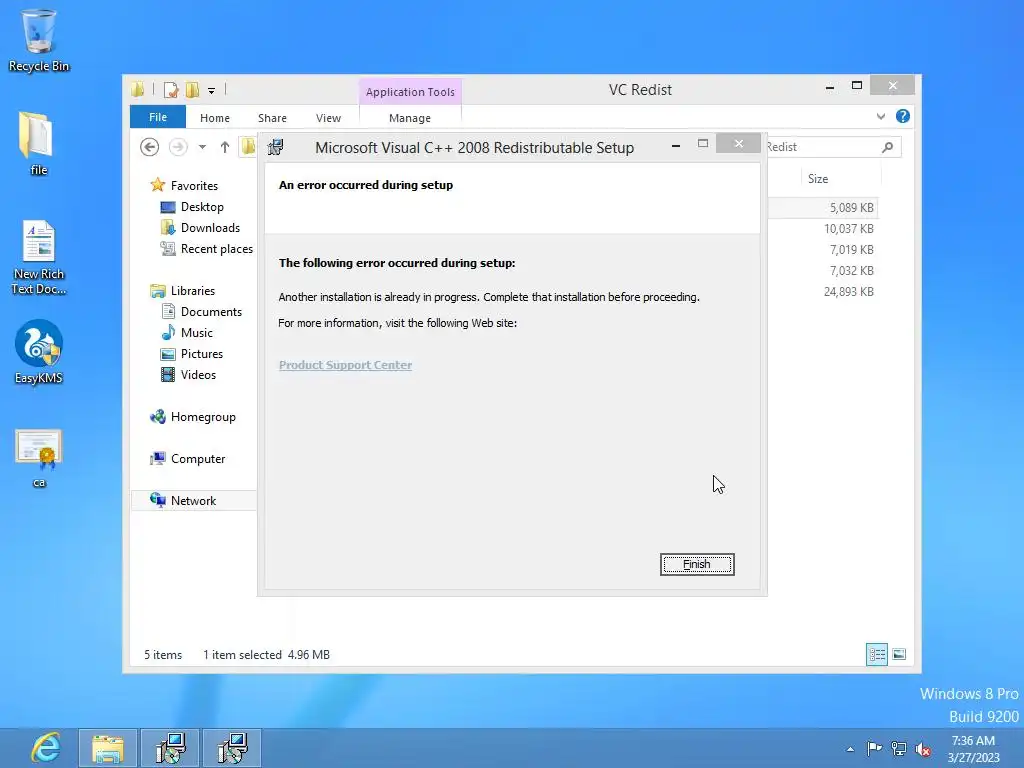The height and width of the screenshot is (768, 1024).
Task: Open Downloads in navigation pane
Action: [210, 227]
